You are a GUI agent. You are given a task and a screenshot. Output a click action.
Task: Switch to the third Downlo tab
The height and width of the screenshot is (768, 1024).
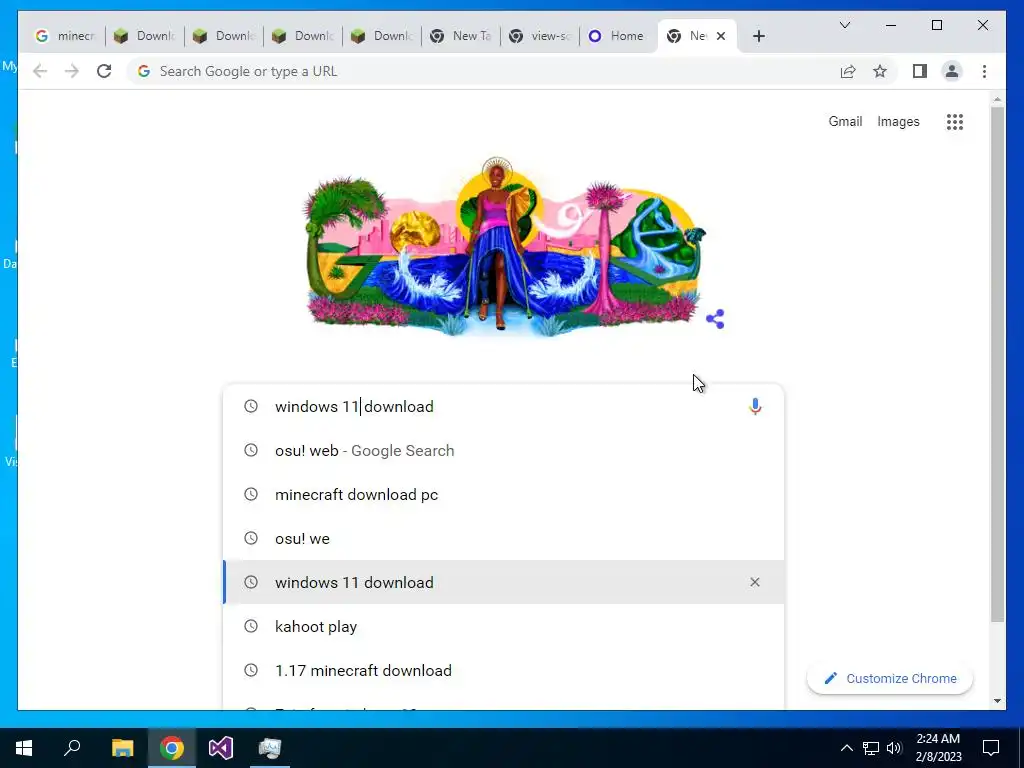pos(303,36)
